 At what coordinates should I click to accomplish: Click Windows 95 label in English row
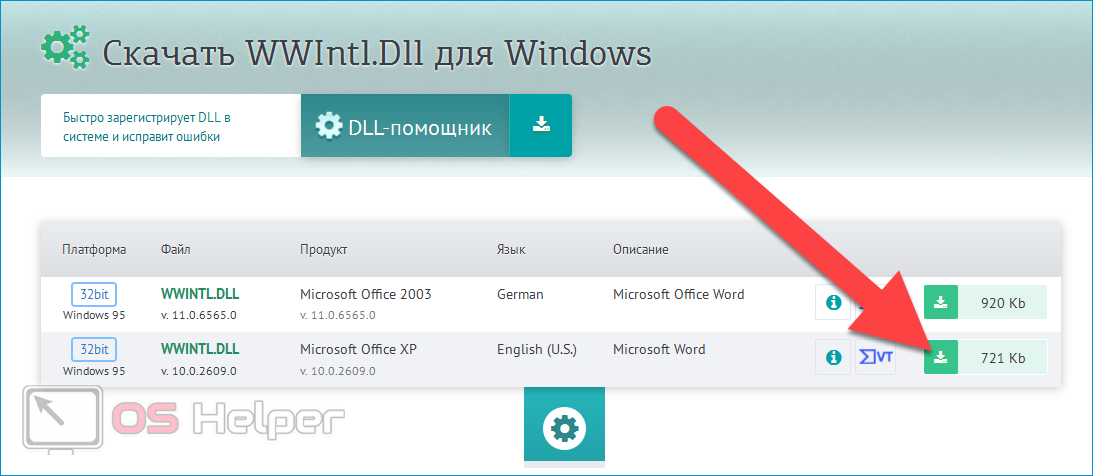(x=94, y=370)
